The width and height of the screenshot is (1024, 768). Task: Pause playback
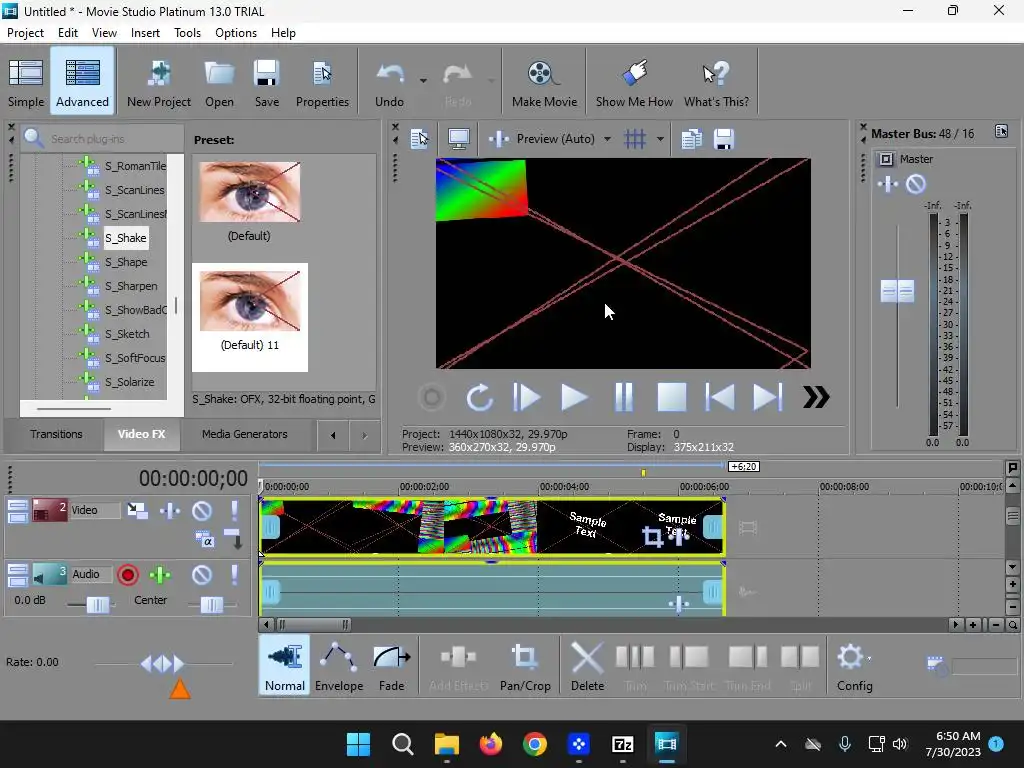tap(624, 397)
